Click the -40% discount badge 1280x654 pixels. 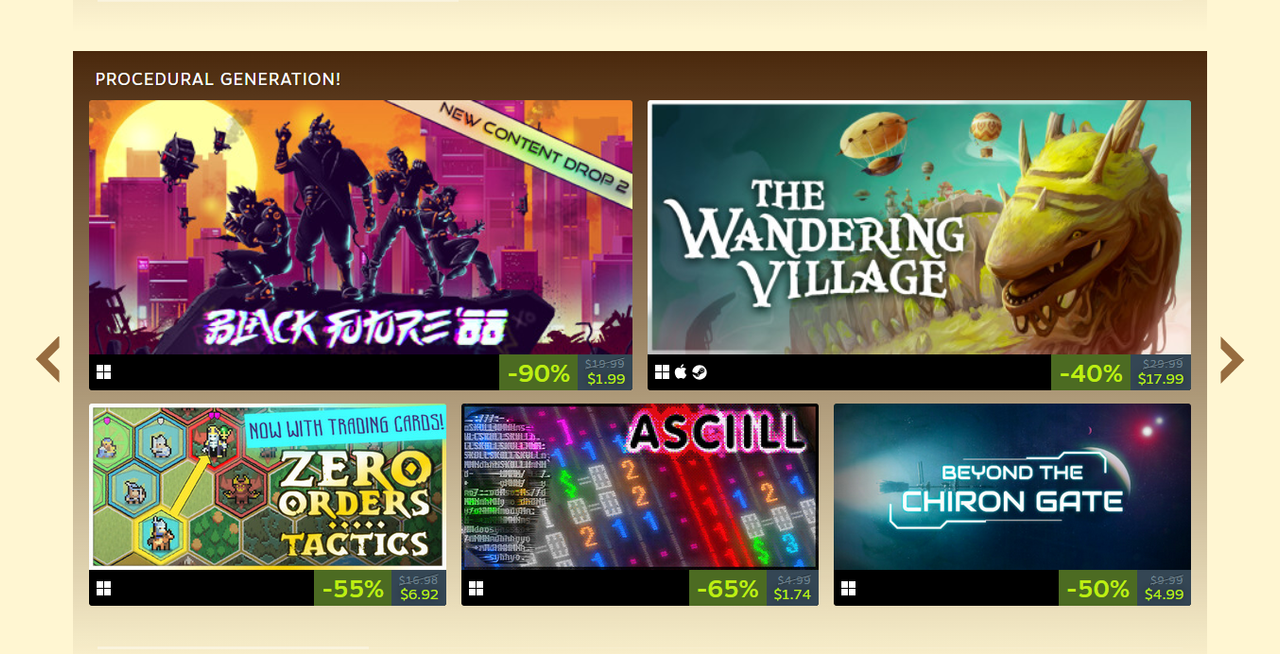(1091, 373)
